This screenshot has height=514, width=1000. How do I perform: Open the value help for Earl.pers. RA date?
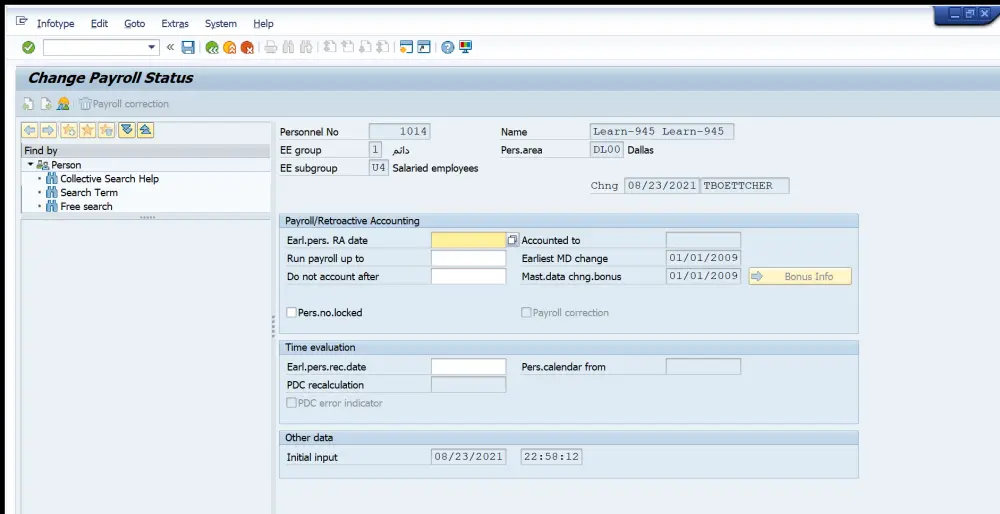point(512,240)
